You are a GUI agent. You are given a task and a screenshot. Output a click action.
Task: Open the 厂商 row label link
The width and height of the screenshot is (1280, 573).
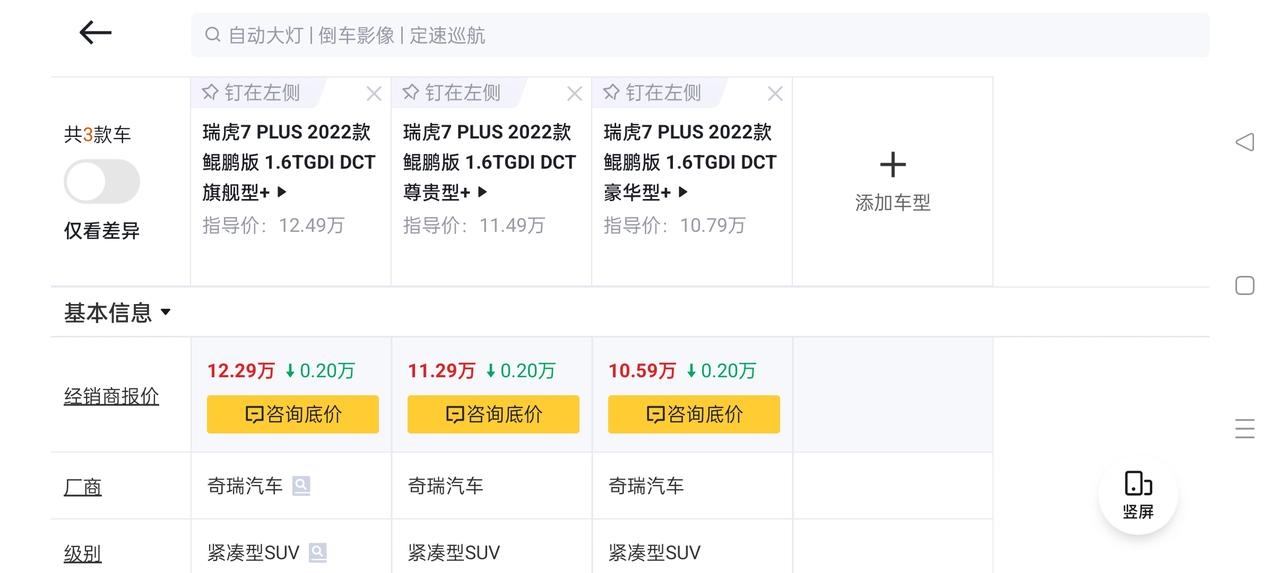point(83,487)
